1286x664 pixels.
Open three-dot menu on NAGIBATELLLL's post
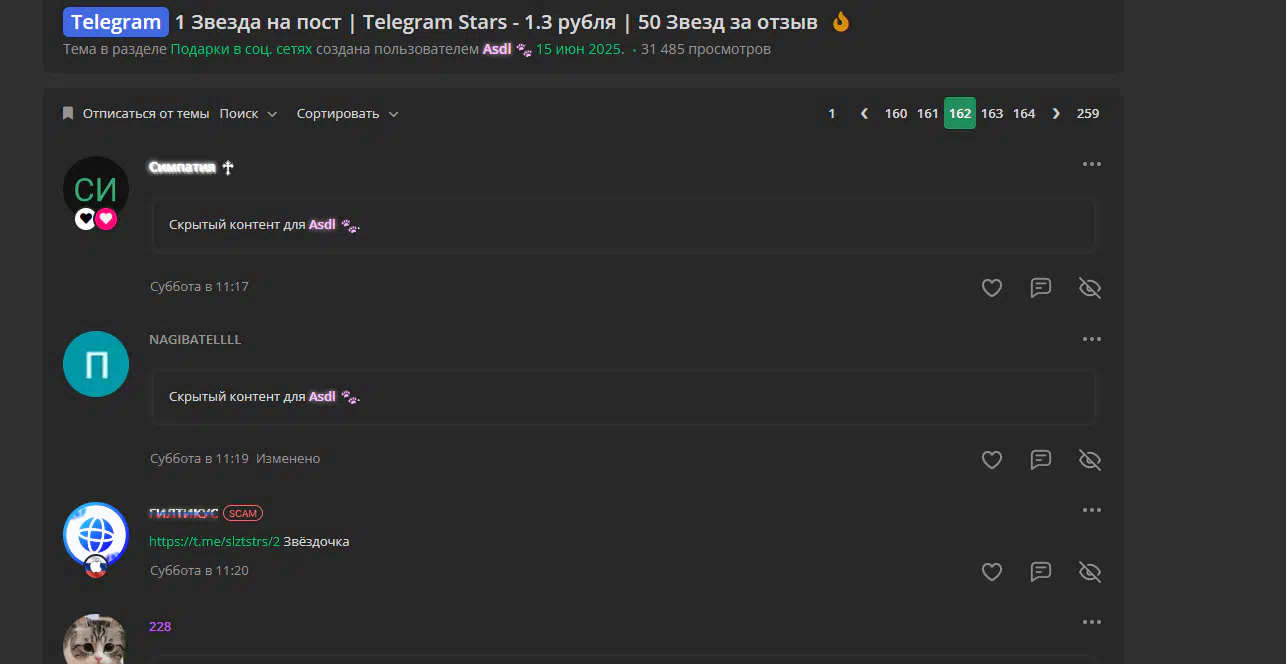coord(1091,339)
